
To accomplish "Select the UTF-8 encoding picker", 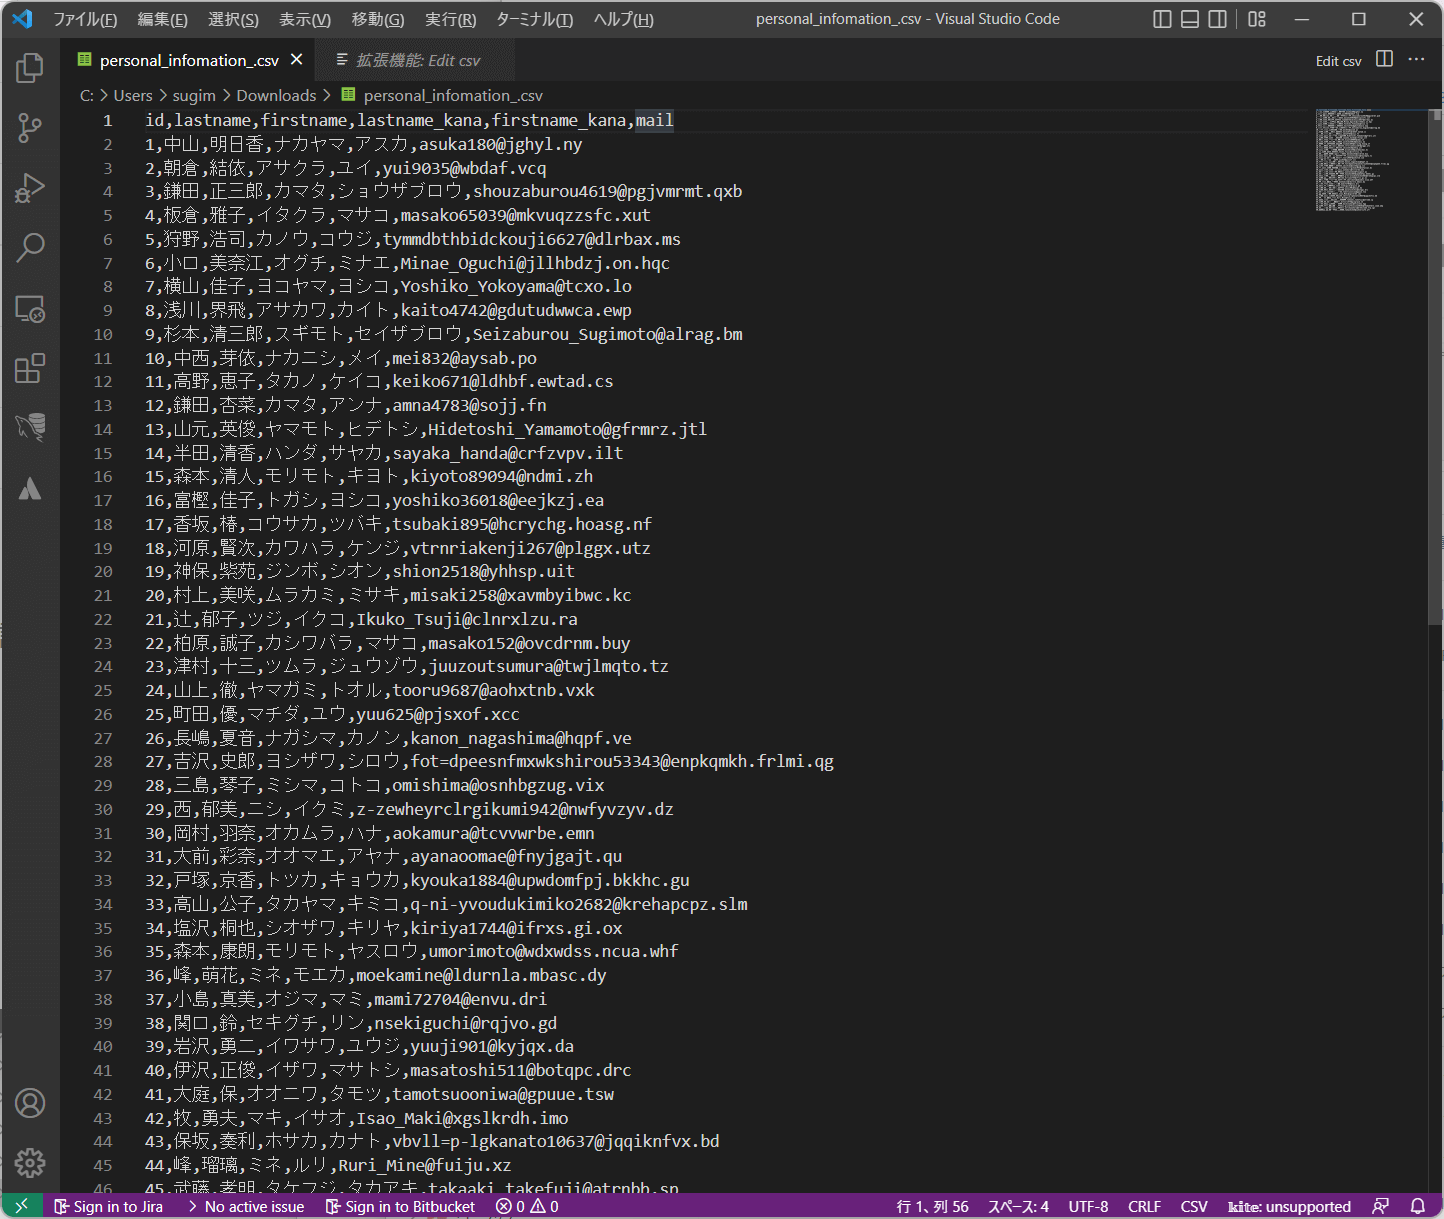I will click(x=1088, y=1206).
